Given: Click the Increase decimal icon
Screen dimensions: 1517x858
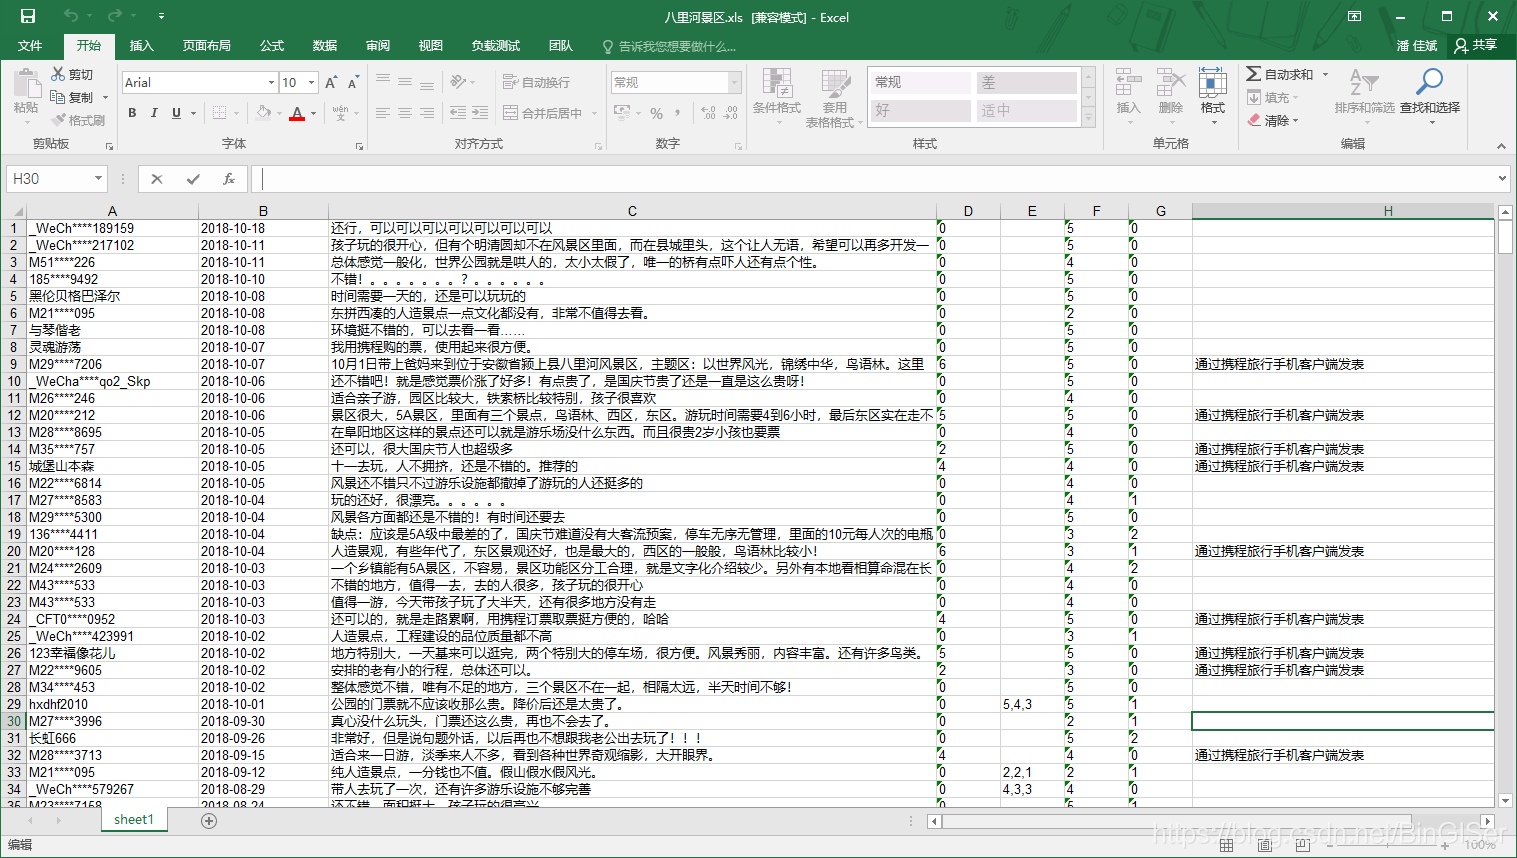Looking at the screenshot, I should click(x=708, y=113).
